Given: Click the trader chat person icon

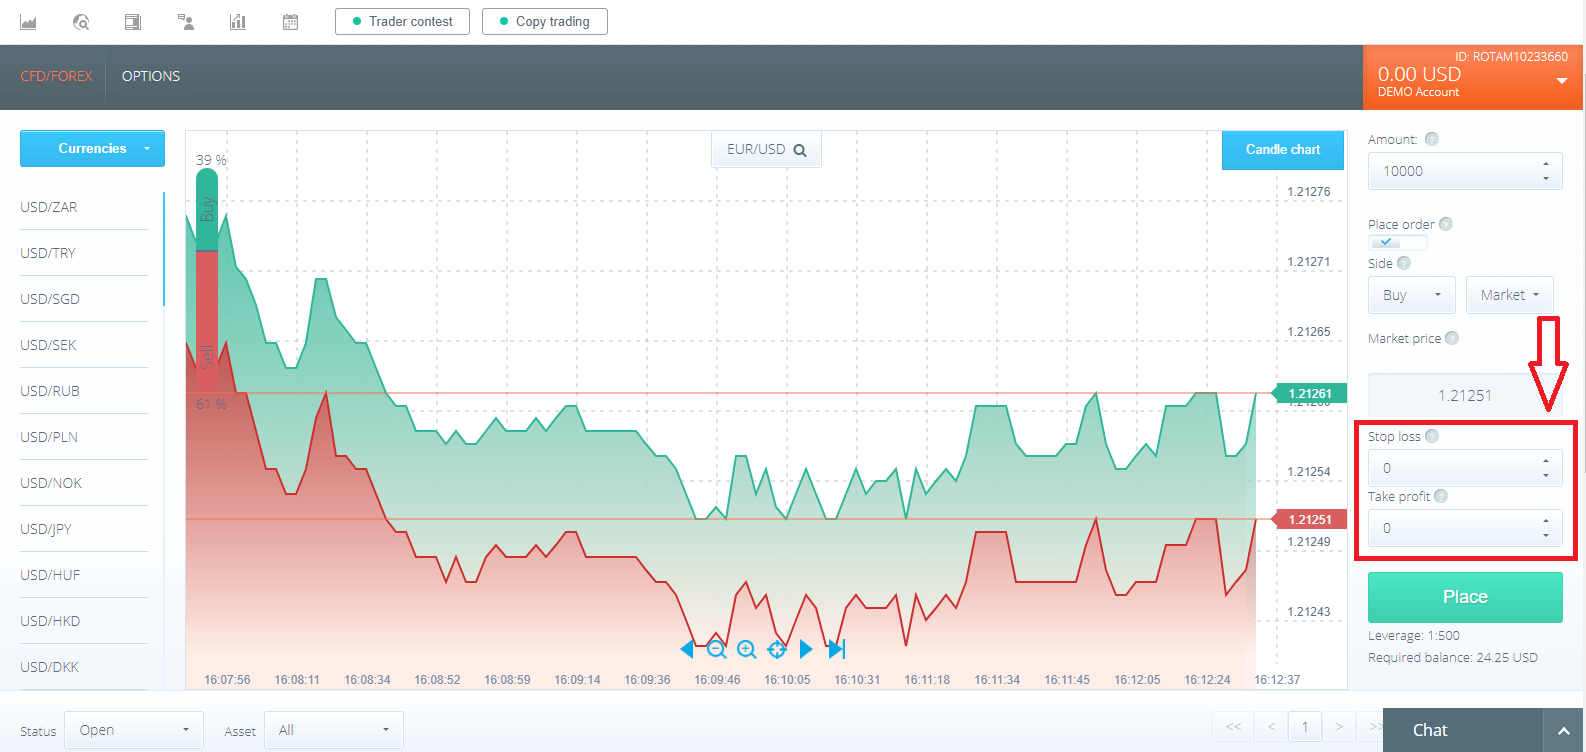Looking at the screenshot, I should (185, 22).
